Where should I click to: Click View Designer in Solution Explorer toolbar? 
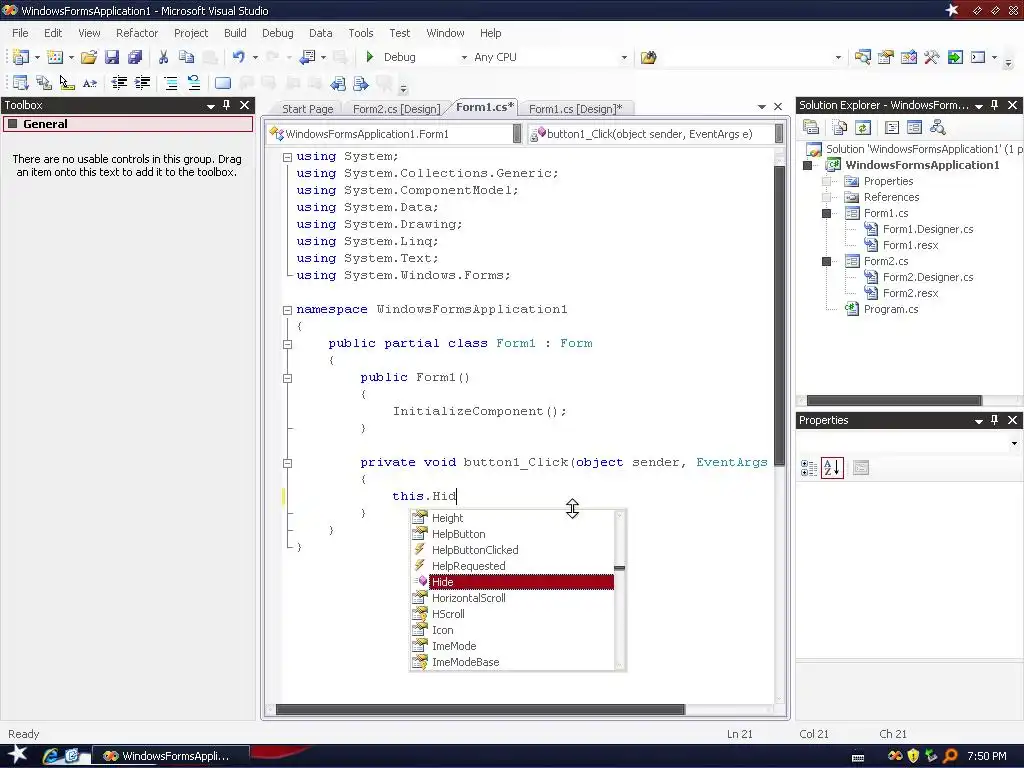tap(914, 127)
